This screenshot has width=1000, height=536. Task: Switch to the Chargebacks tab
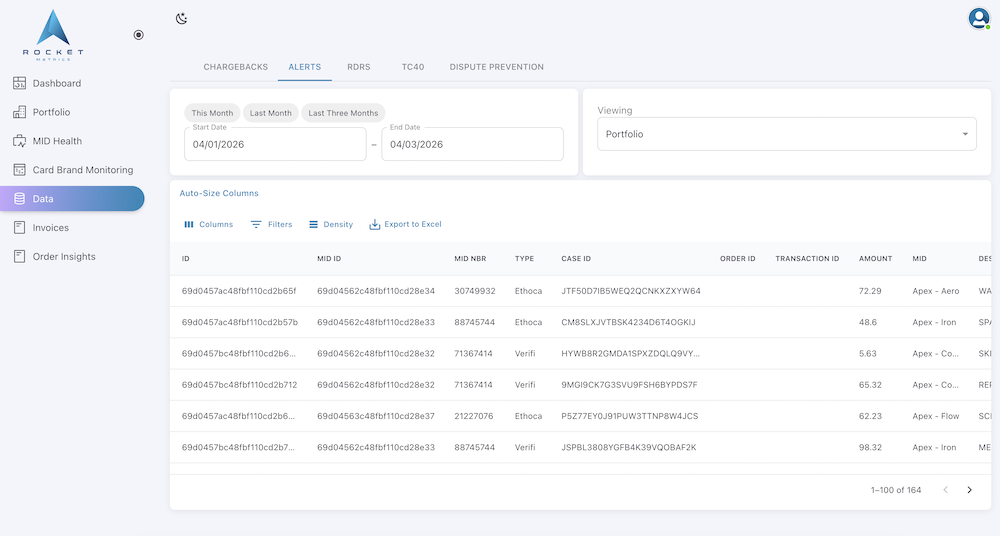coord(236,67)
